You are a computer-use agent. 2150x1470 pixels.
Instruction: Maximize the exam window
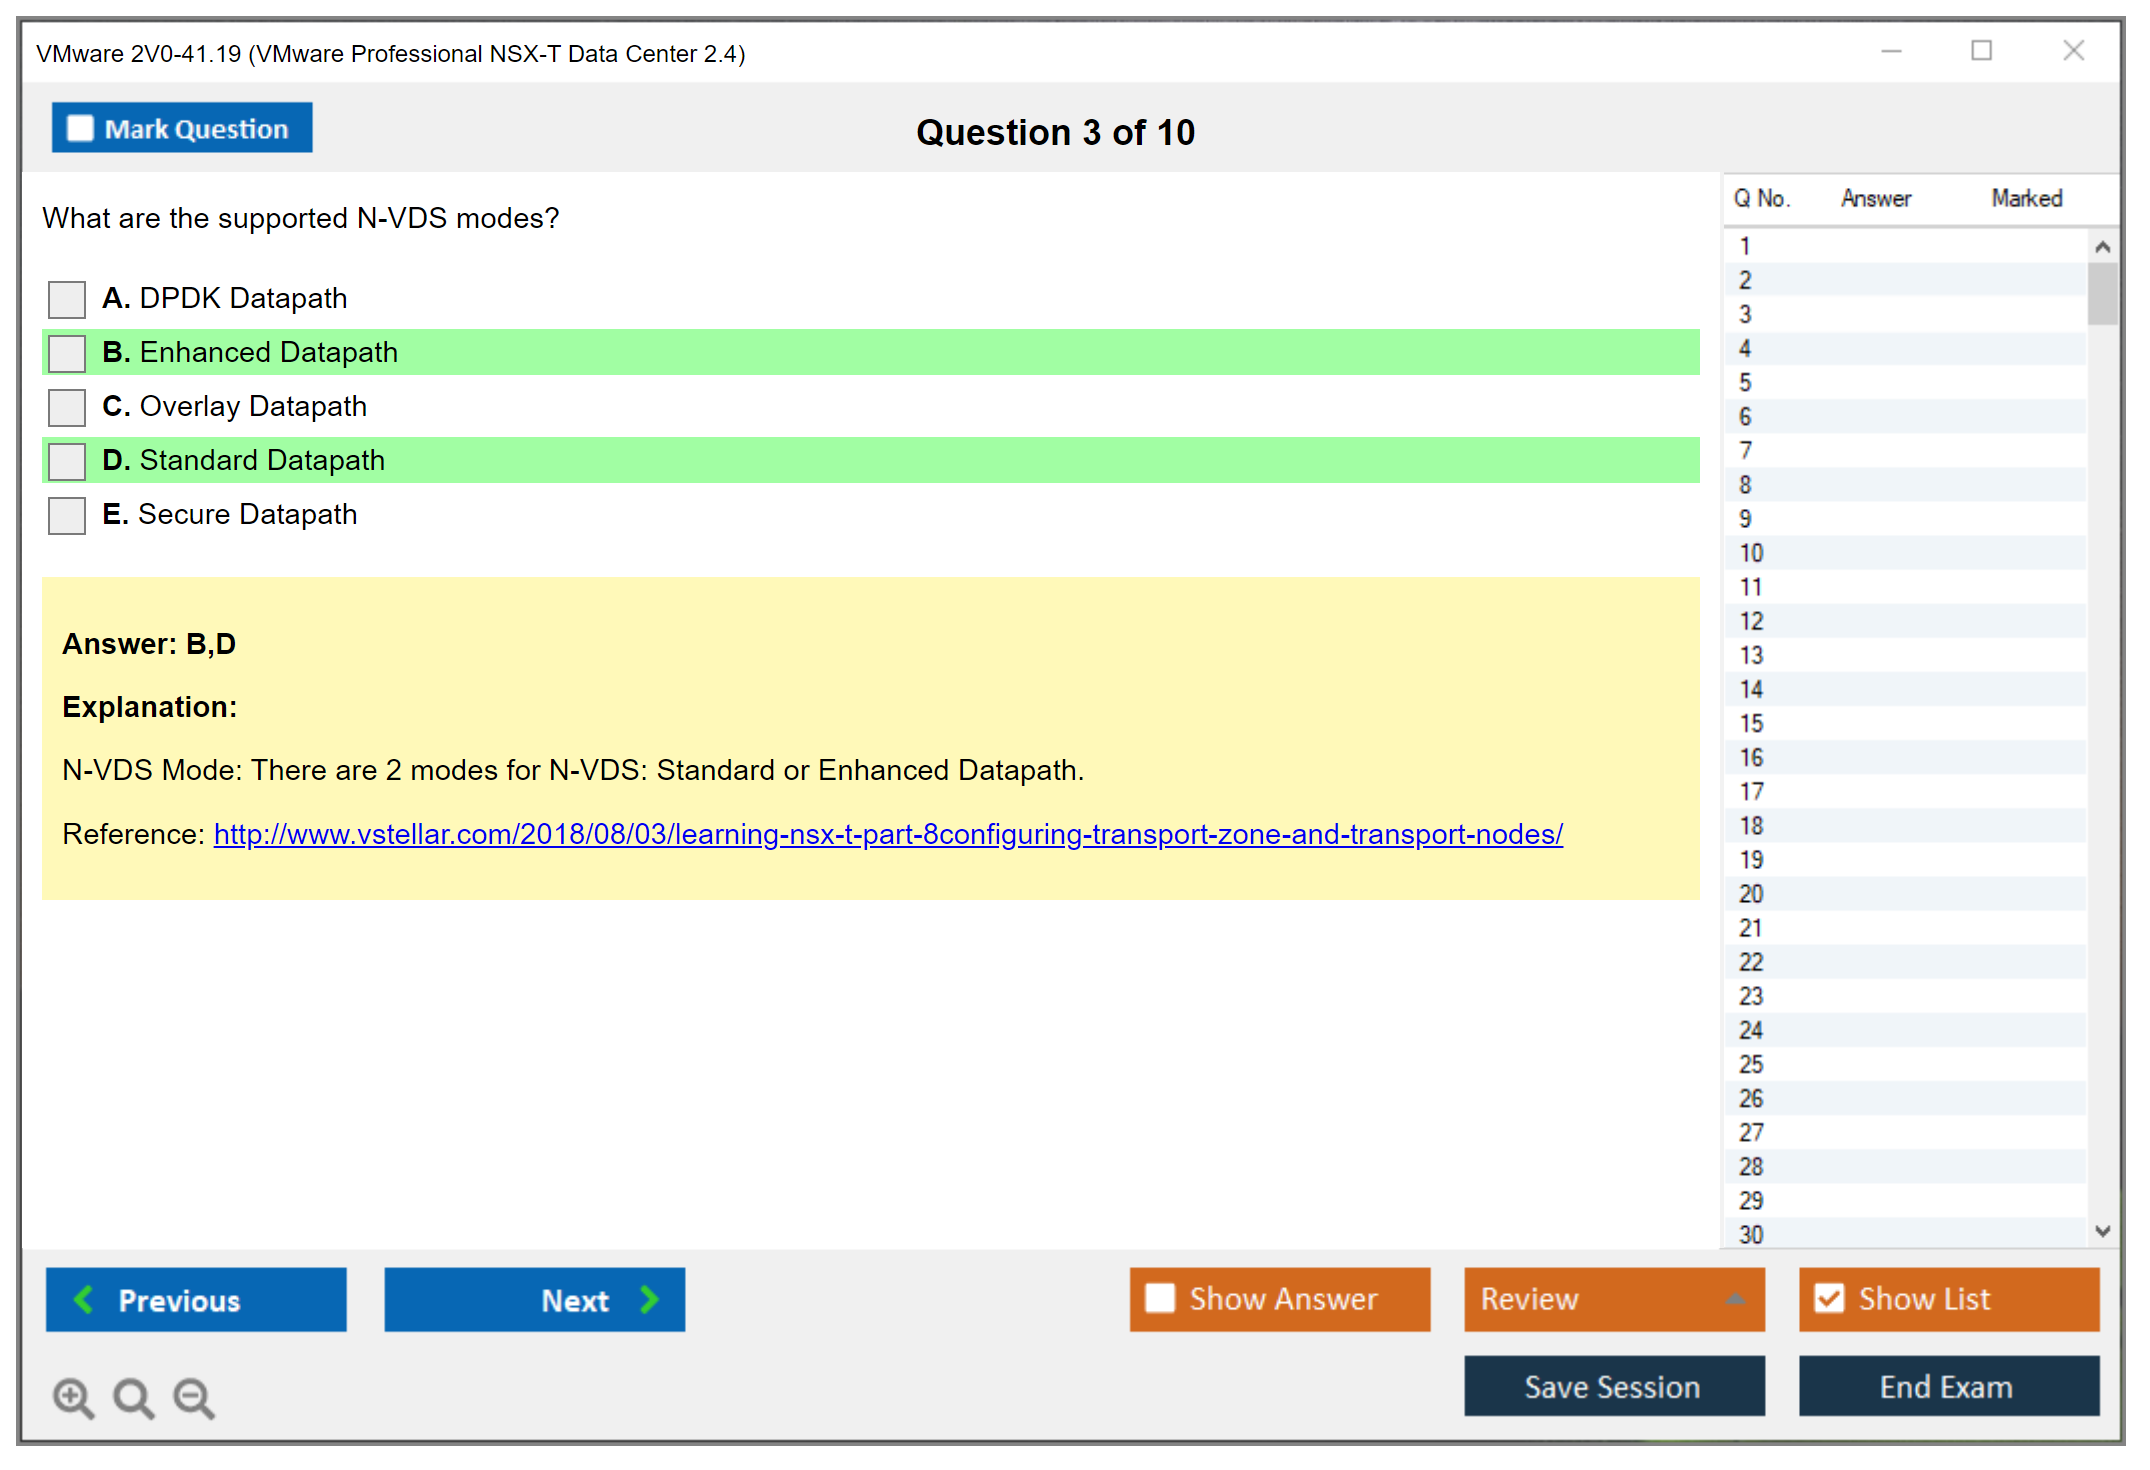(x=1981, y=51)
